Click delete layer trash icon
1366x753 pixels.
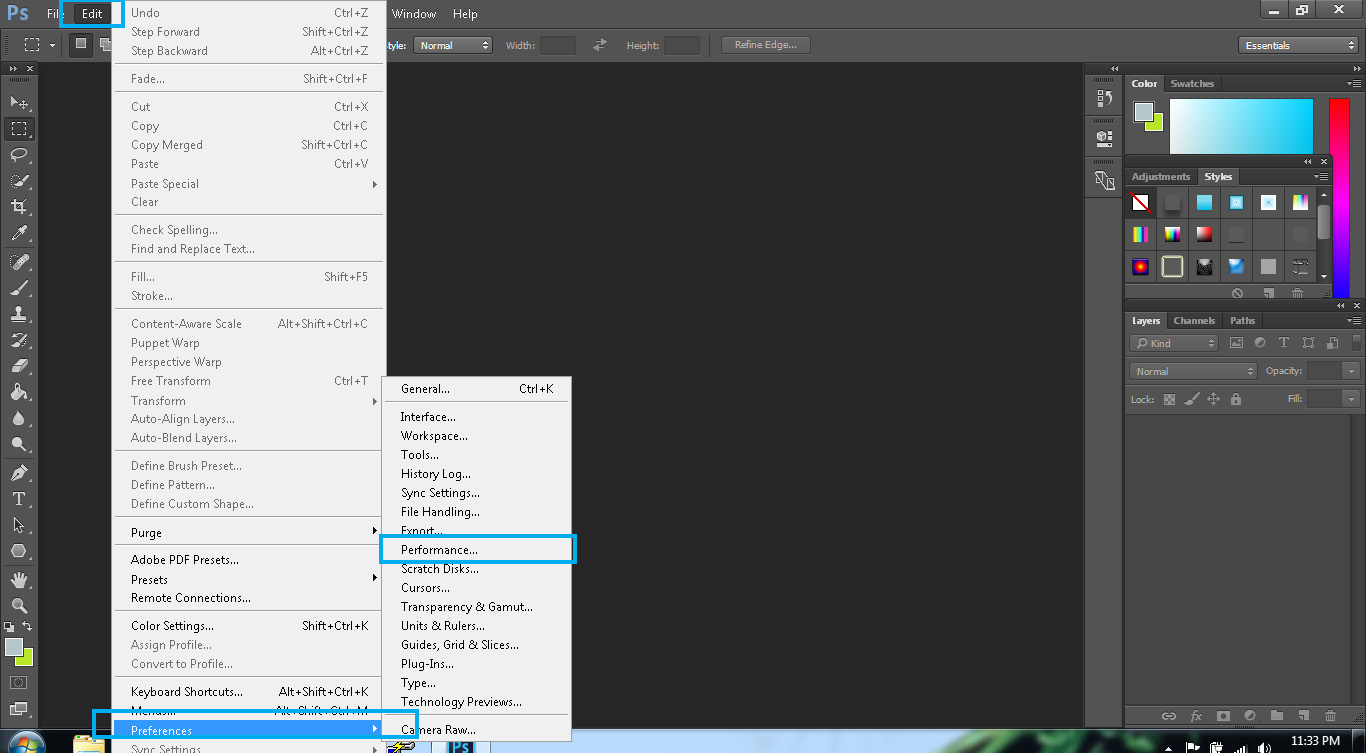[1330, 715]
